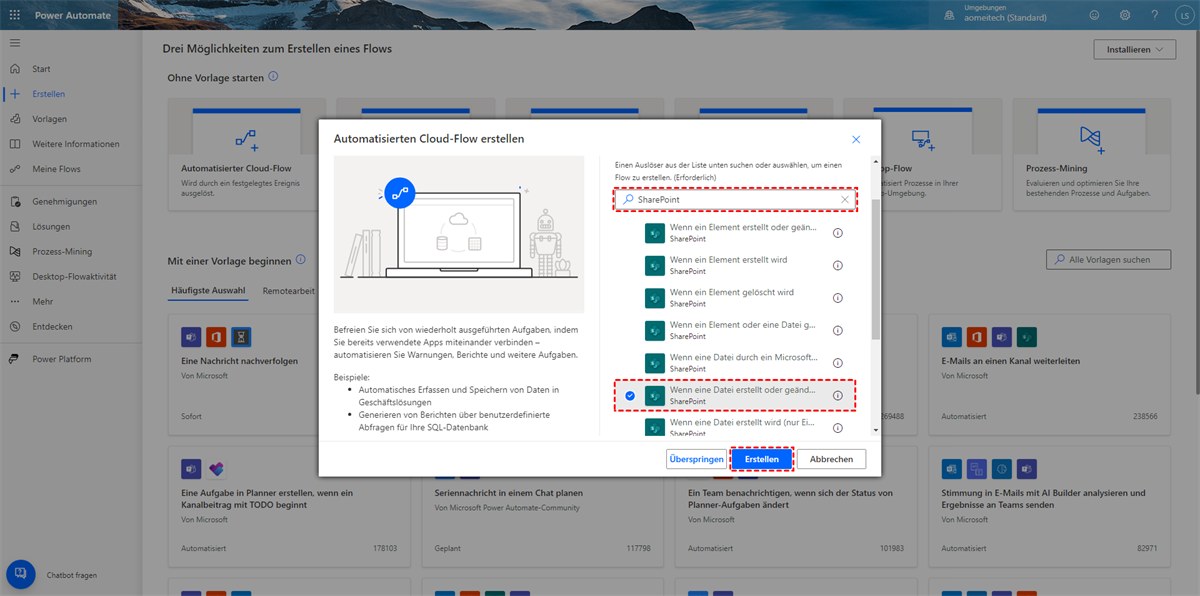The height and width of the screenshot is (596, 1200).
Task: Focus the 'Alle Vorlagen suchen' search box
Action: point(1108,260)
